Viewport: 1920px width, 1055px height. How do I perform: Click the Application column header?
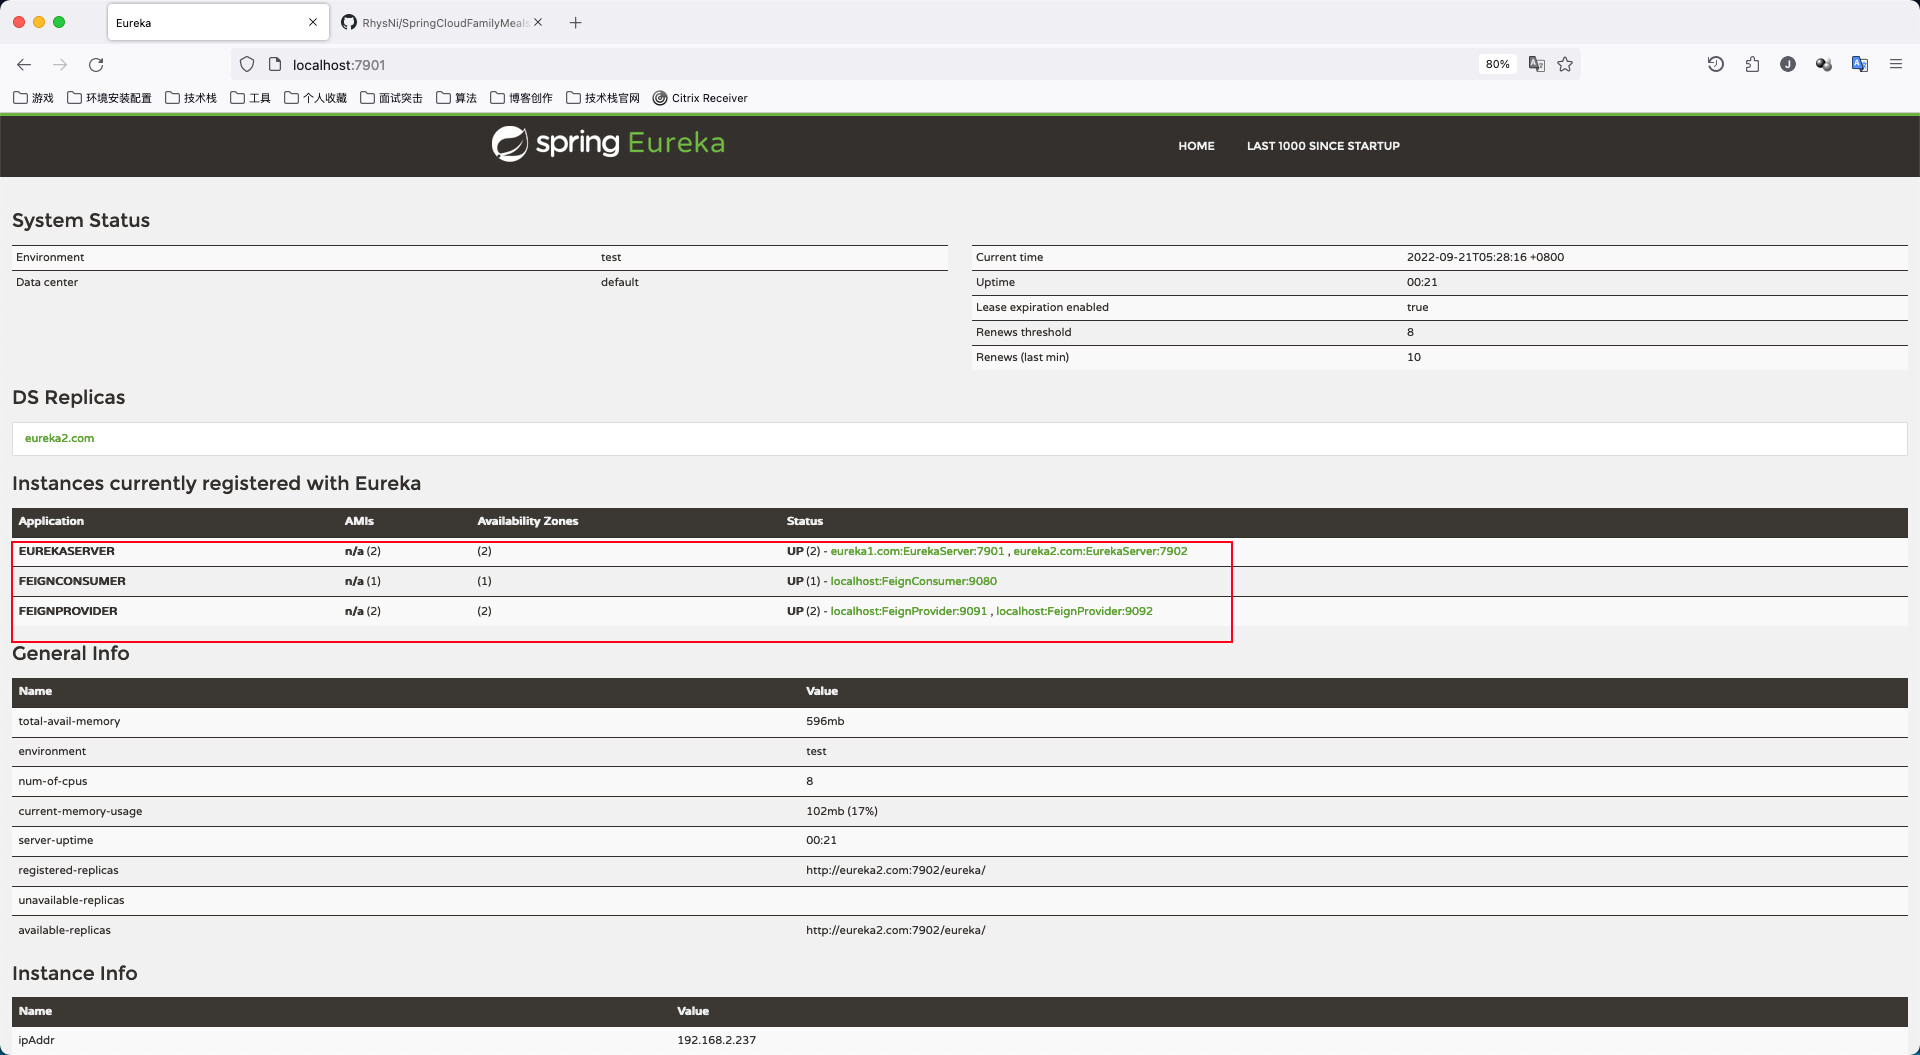coord(51,521)
